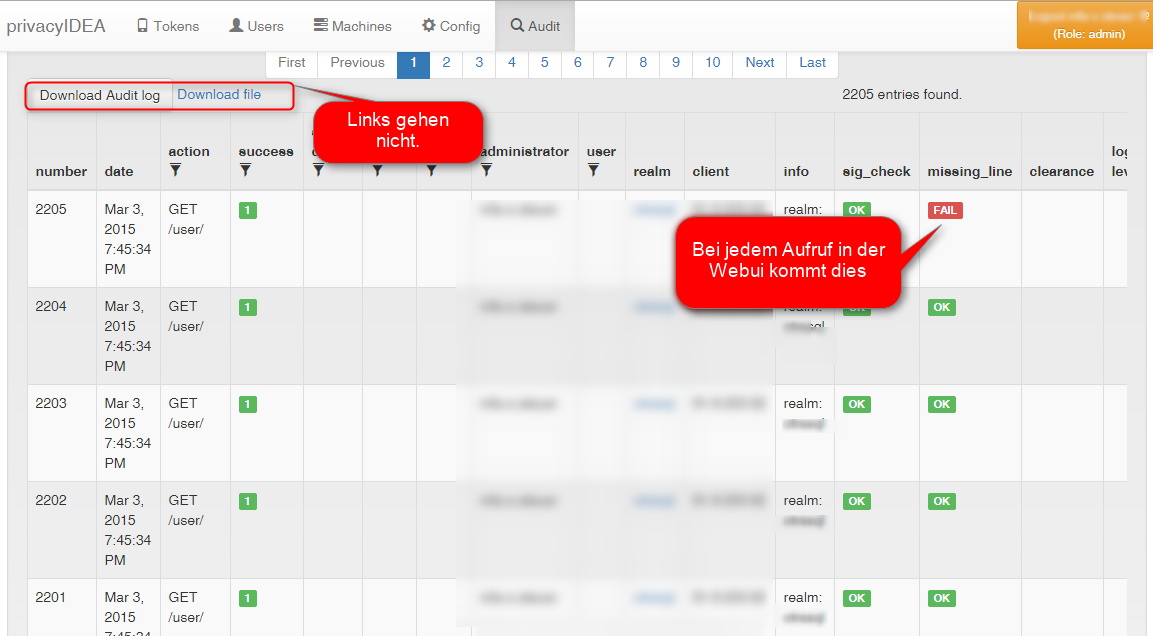Jump to Last page

(x=813, y=63)
